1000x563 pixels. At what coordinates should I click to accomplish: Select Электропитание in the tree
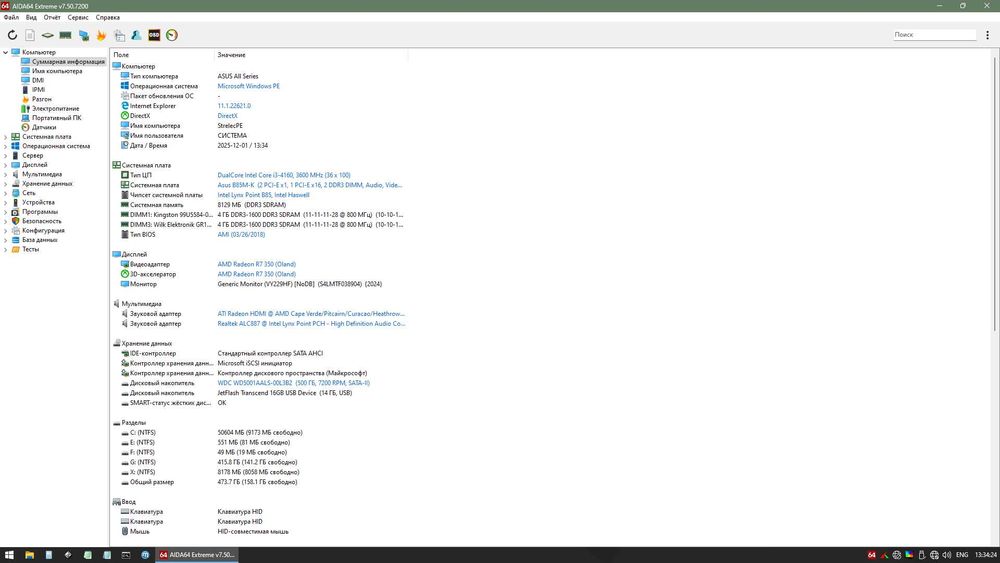[x=55, y=108]
